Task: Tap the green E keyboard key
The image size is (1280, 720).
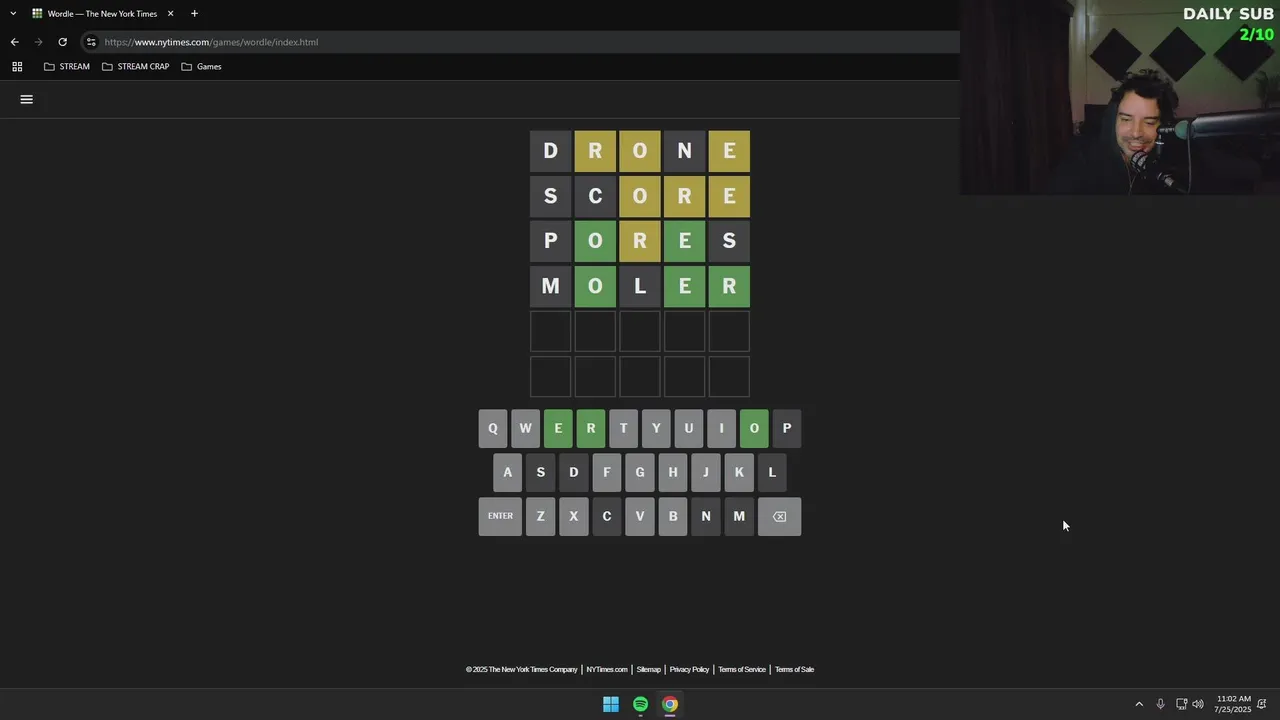Action: click(558, 428)
